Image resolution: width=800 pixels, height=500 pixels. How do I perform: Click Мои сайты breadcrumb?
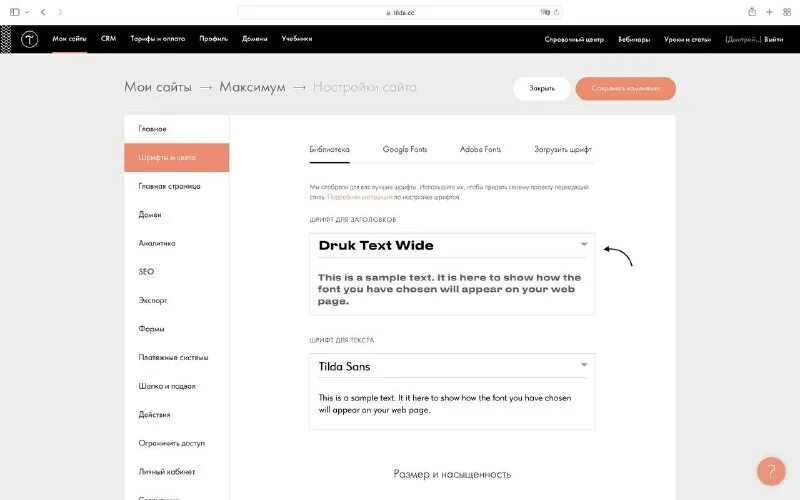pos(158,87)
